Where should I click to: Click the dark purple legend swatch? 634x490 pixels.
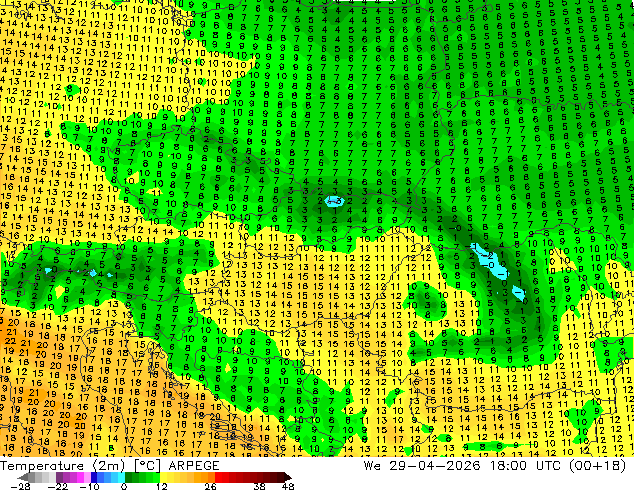[59, 477]
